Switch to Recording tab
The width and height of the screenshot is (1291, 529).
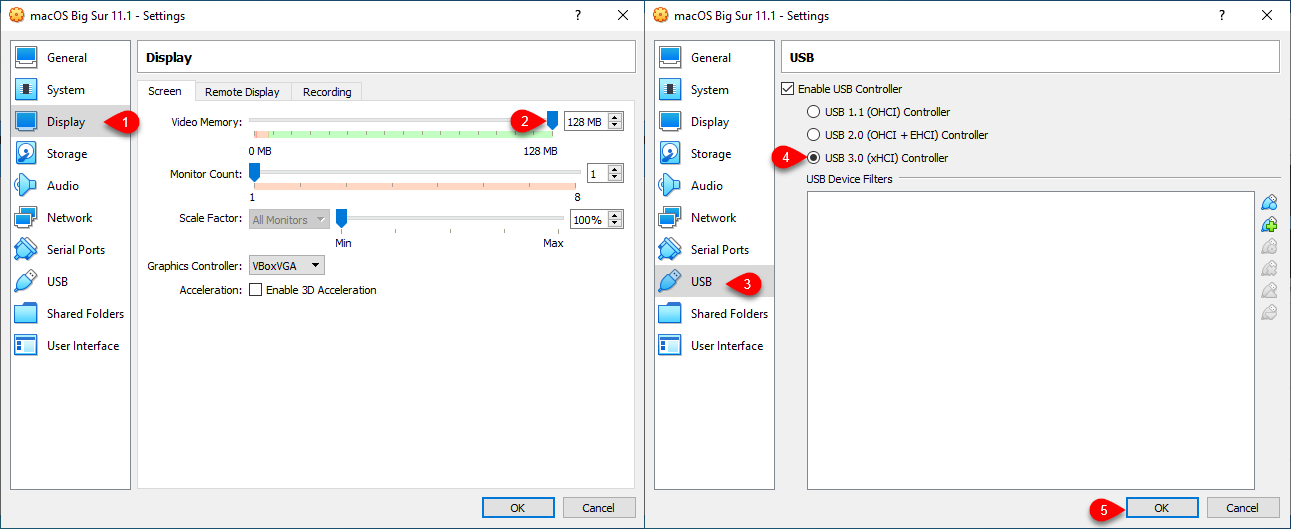[327, 92]
